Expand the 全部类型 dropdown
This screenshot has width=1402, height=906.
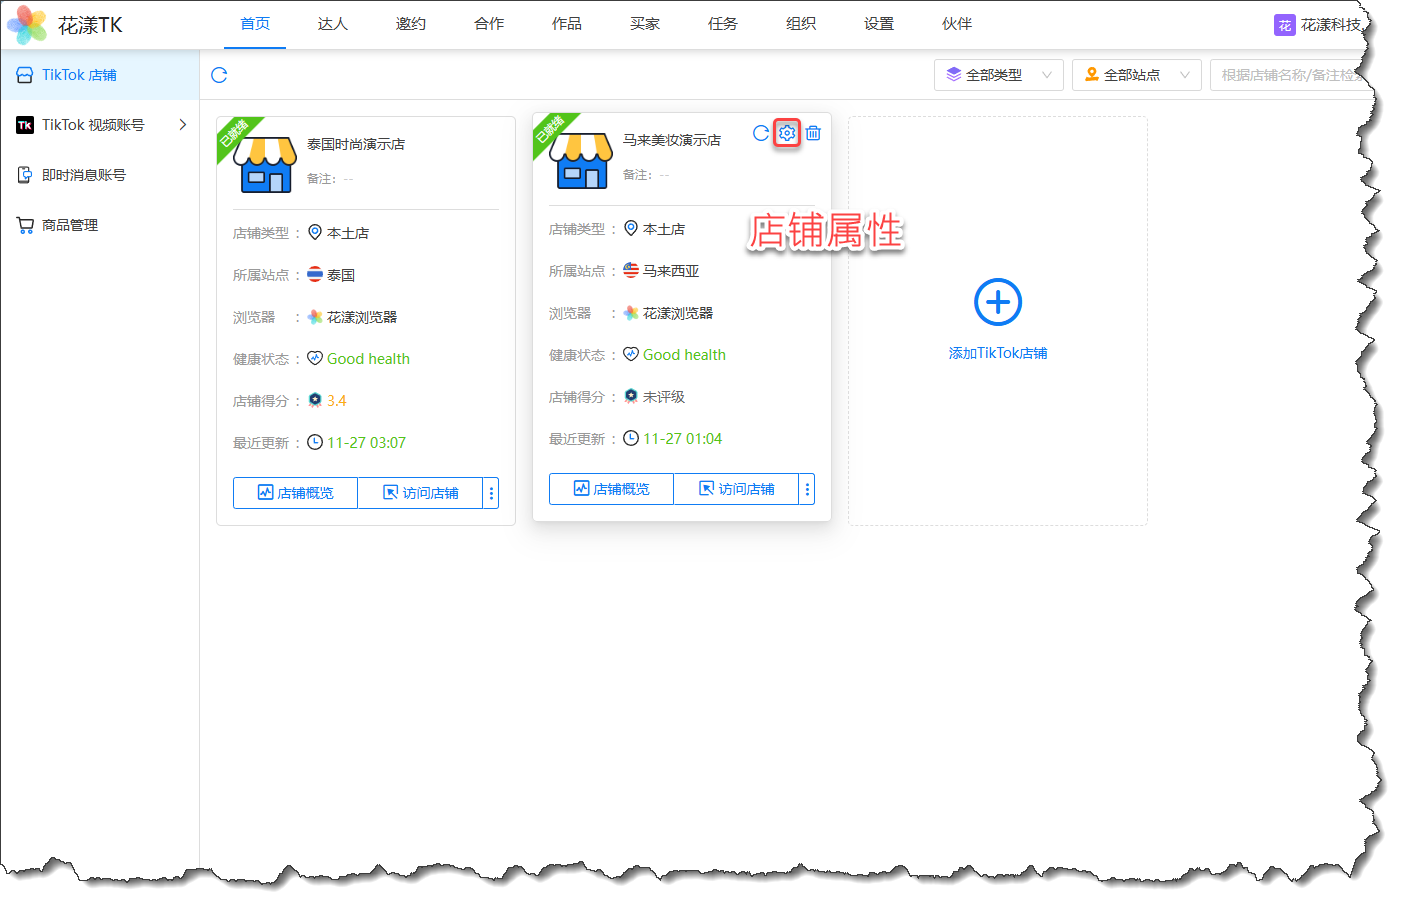[998, 75]
